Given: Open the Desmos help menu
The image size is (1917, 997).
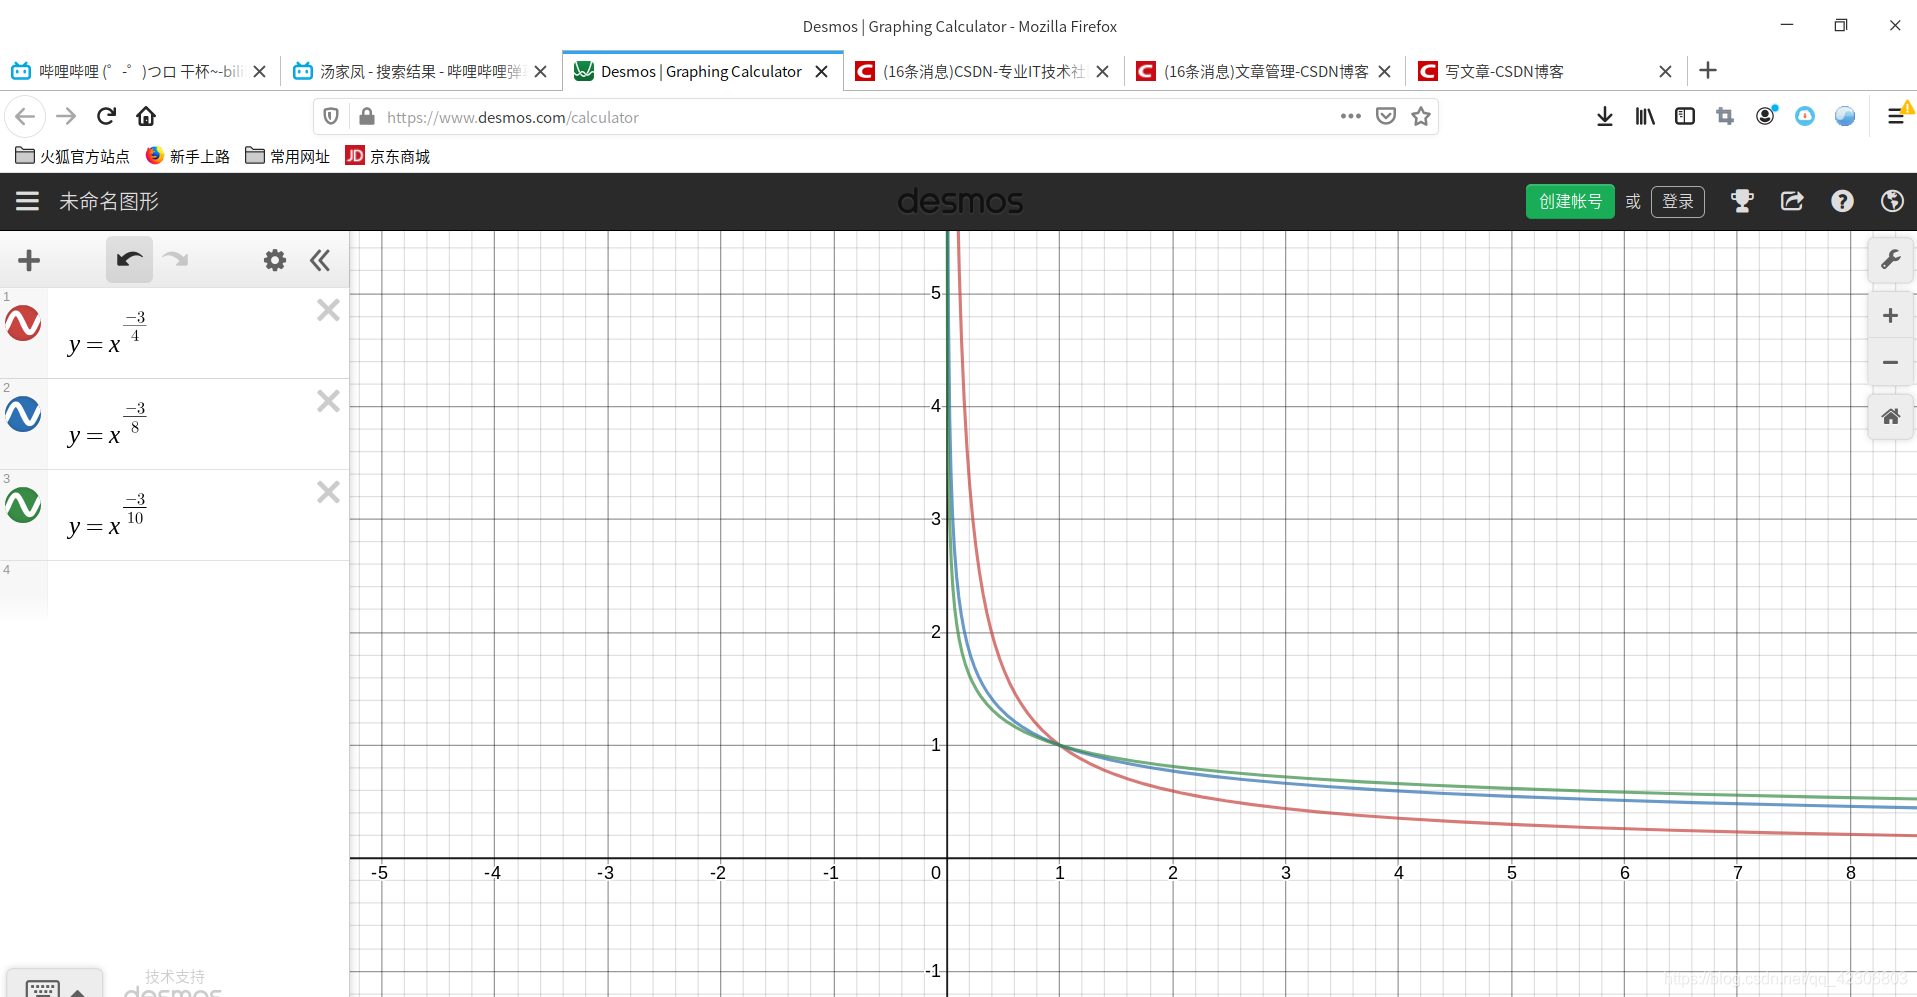Looking at the screenshot, I should pos(1842,201).
